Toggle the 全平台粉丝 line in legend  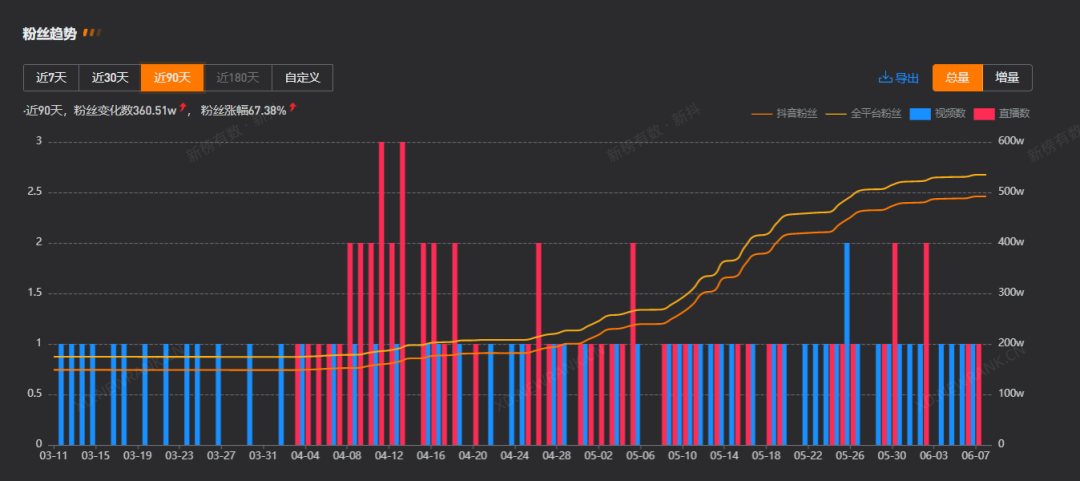tap(837, 114)
